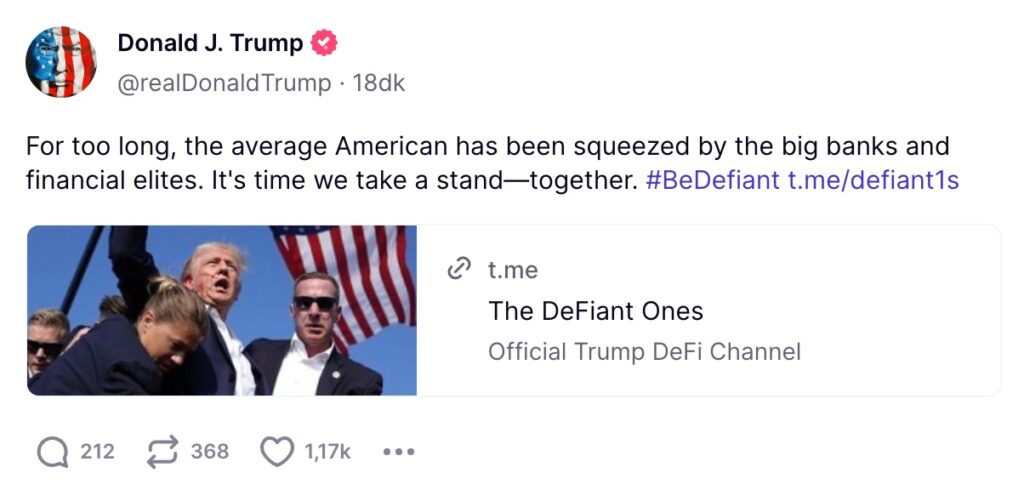Click the post body text to open post
The image size is (1024, 490).
click(x=400, y=147)
